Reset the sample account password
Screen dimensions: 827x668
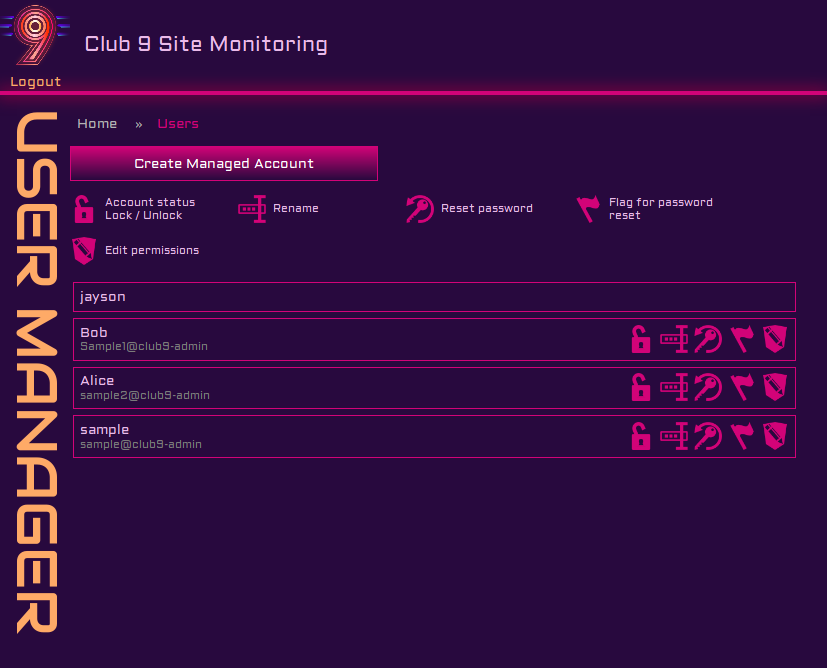coord(708,437)
